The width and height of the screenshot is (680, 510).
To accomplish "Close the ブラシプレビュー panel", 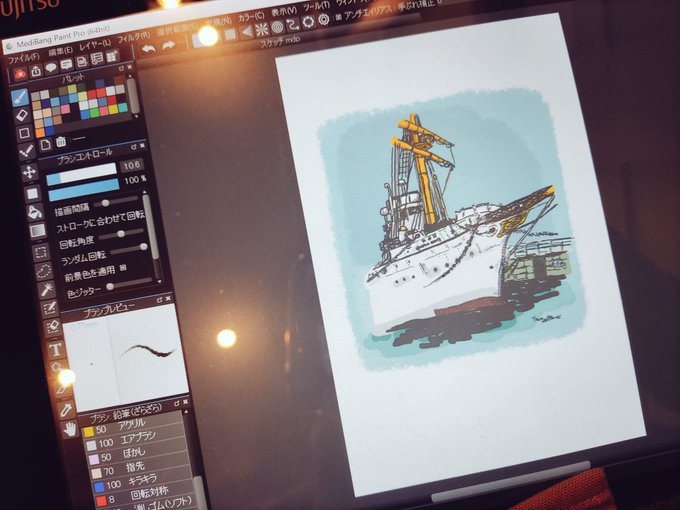I will (x=169, y=298).
